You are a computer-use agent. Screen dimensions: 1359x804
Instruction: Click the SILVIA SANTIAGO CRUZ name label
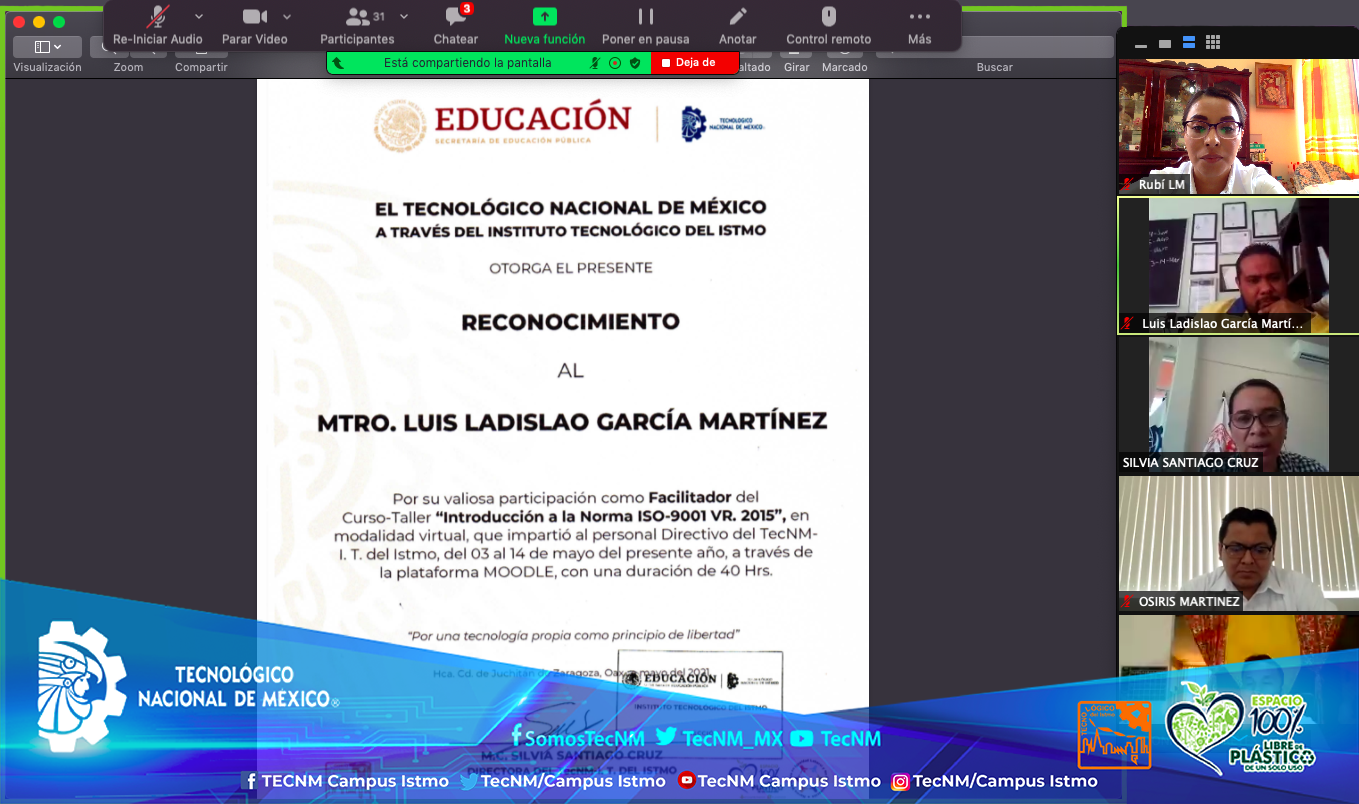point(1190,463)
